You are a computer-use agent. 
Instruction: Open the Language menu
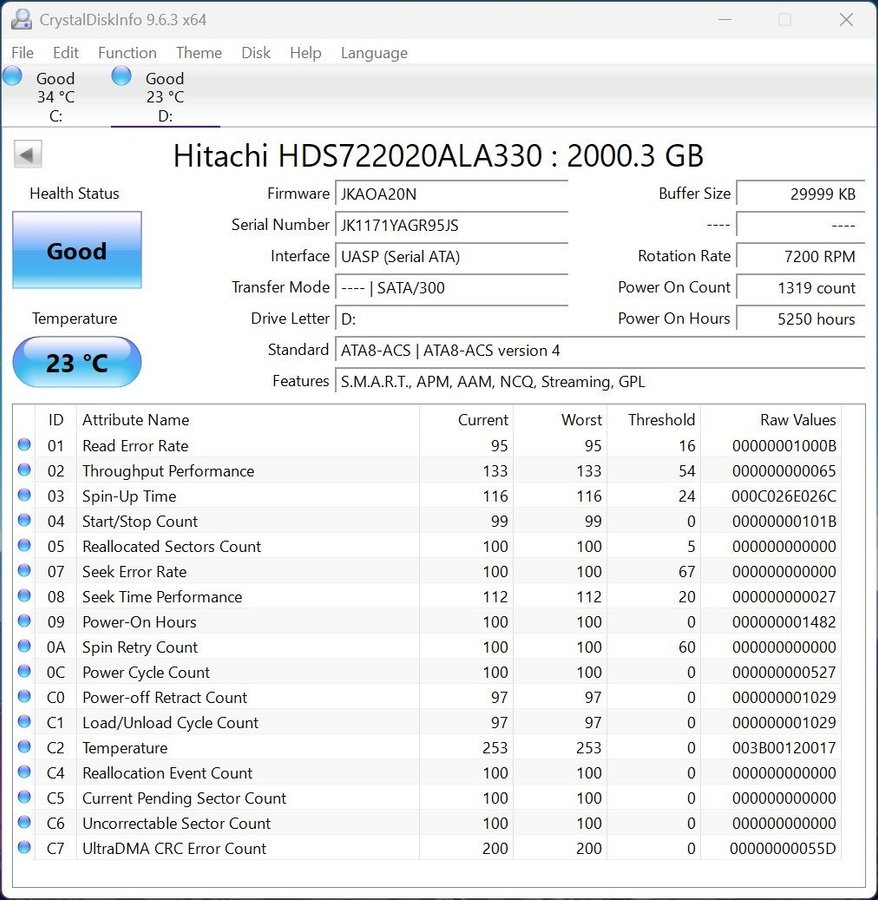(374, 53)
